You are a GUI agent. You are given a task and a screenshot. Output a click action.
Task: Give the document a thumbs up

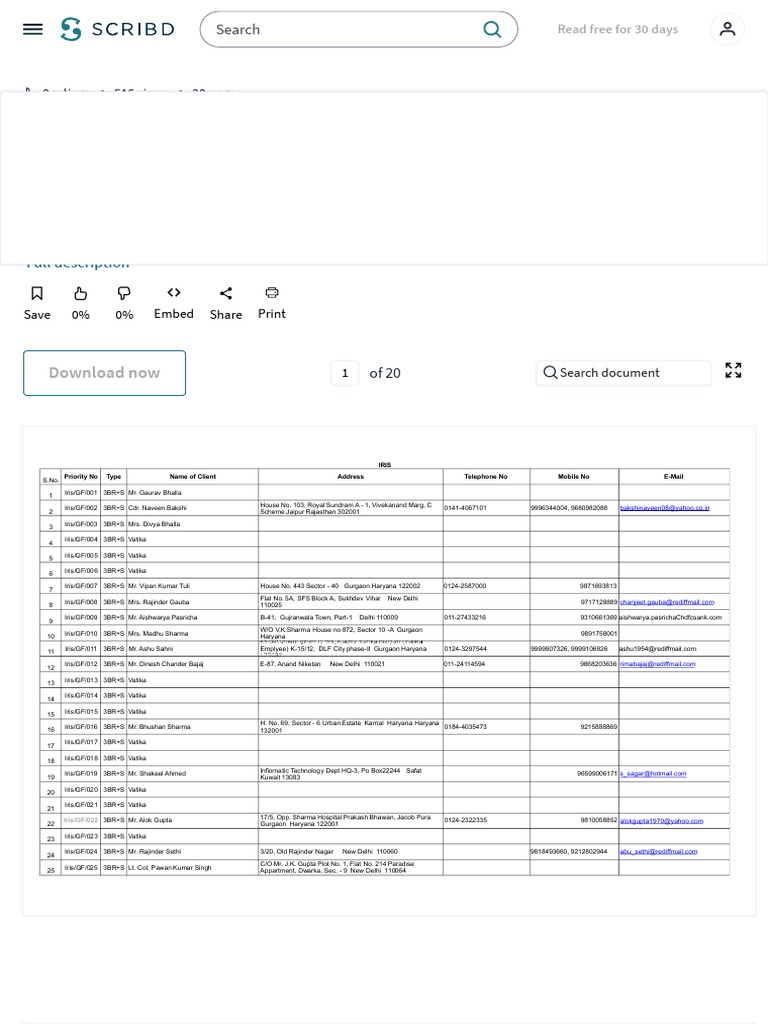pos(80,303)
